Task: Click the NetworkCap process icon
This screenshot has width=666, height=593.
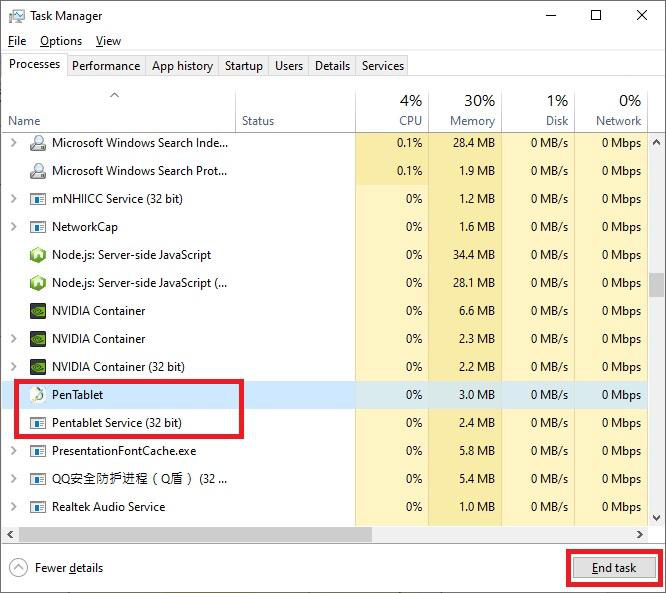Action: point(38,227)
